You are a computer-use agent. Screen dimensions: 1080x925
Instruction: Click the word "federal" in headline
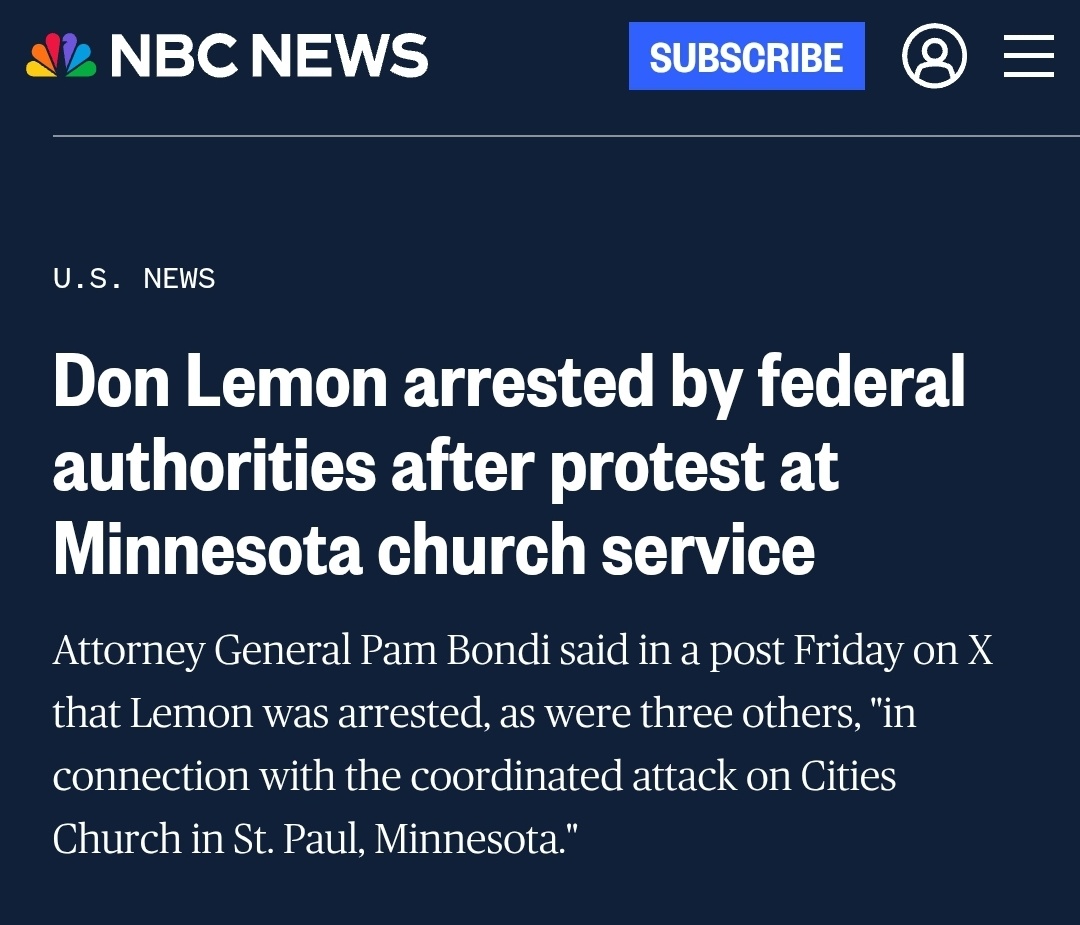click(861, 383)
